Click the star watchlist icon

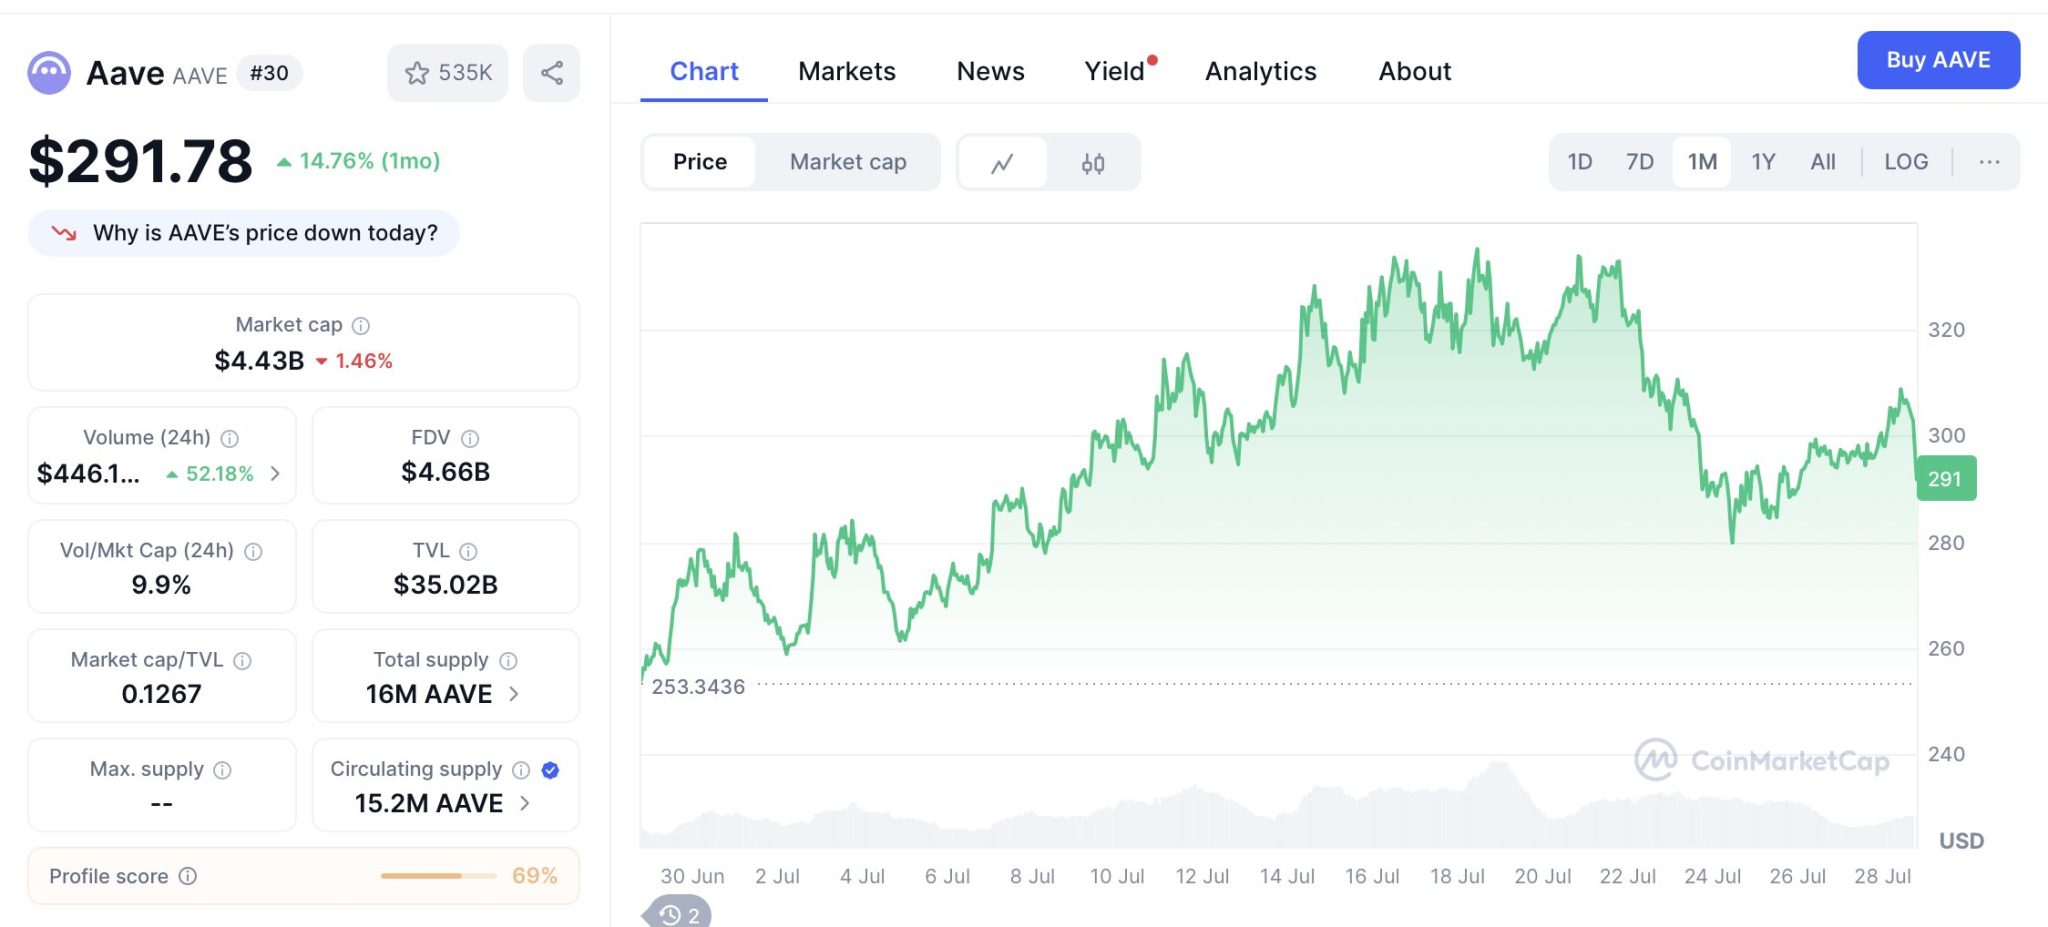pos(416,72)
